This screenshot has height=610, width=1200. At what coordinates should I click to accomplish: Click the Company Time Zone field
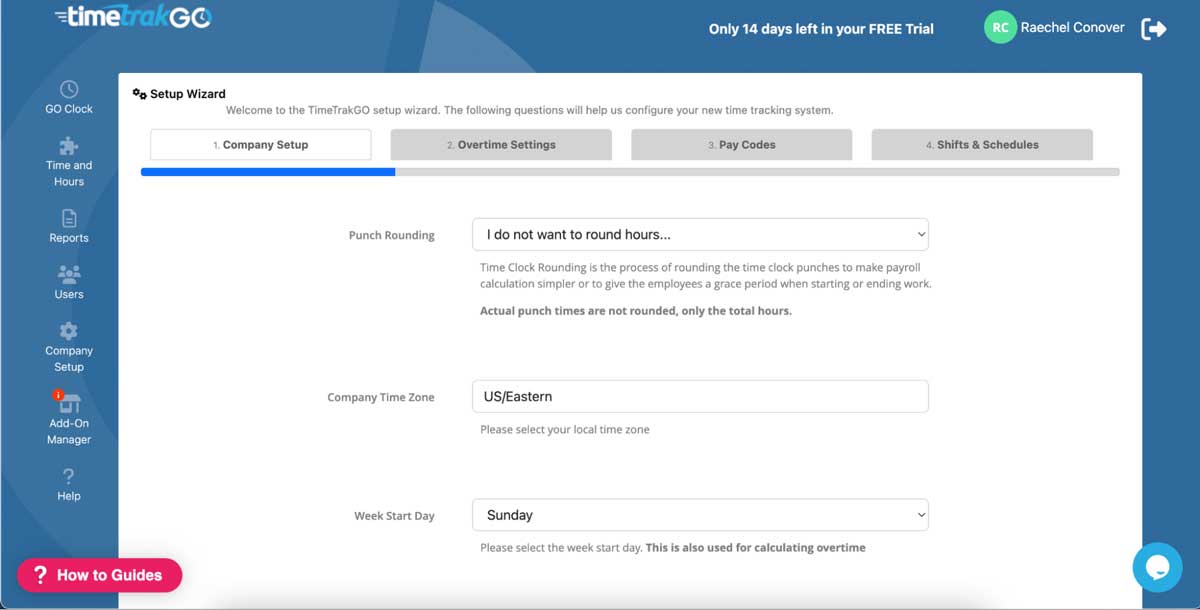700,396
